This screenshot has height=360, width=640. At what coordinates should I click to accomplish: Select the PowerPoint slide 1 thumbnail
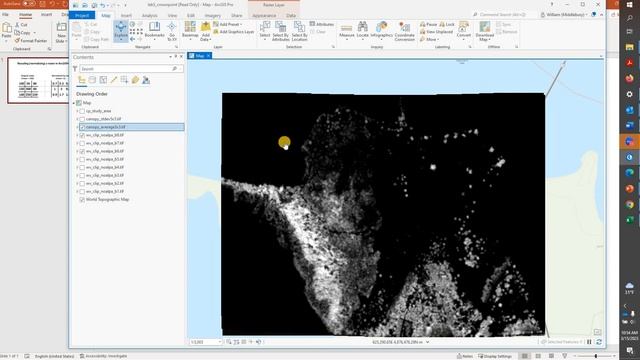click(38, 80)
